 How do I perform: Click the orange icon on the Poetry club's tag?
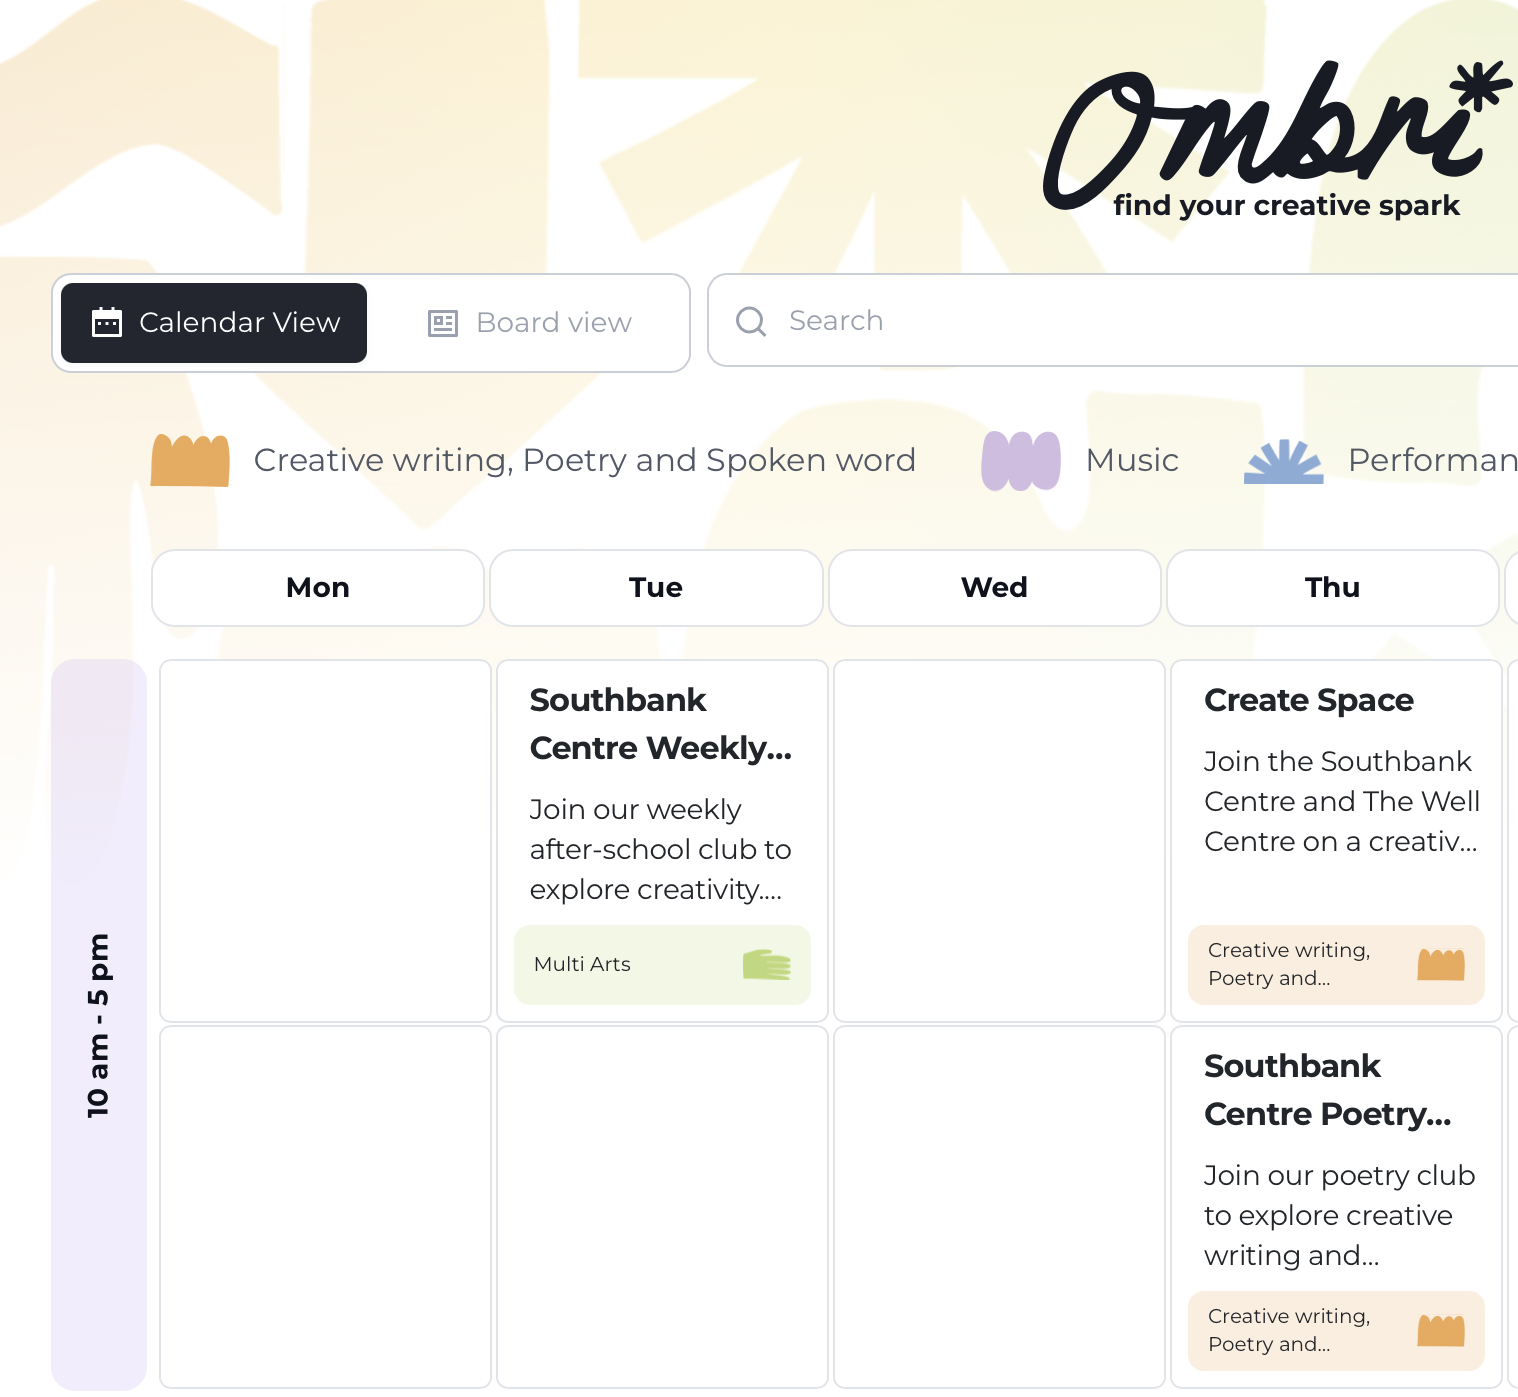[1440, 1330]
